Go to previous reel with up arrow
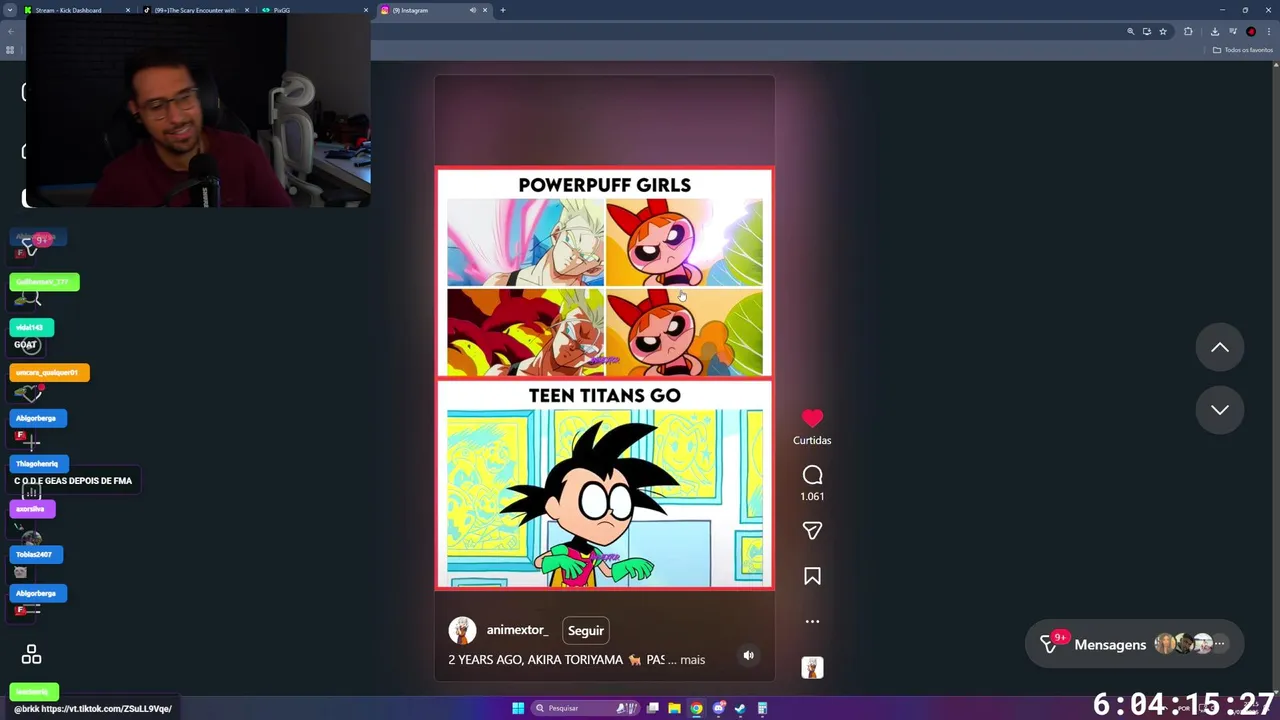This screenshot has height=720, width=1280. click(x=1220, y=347)
